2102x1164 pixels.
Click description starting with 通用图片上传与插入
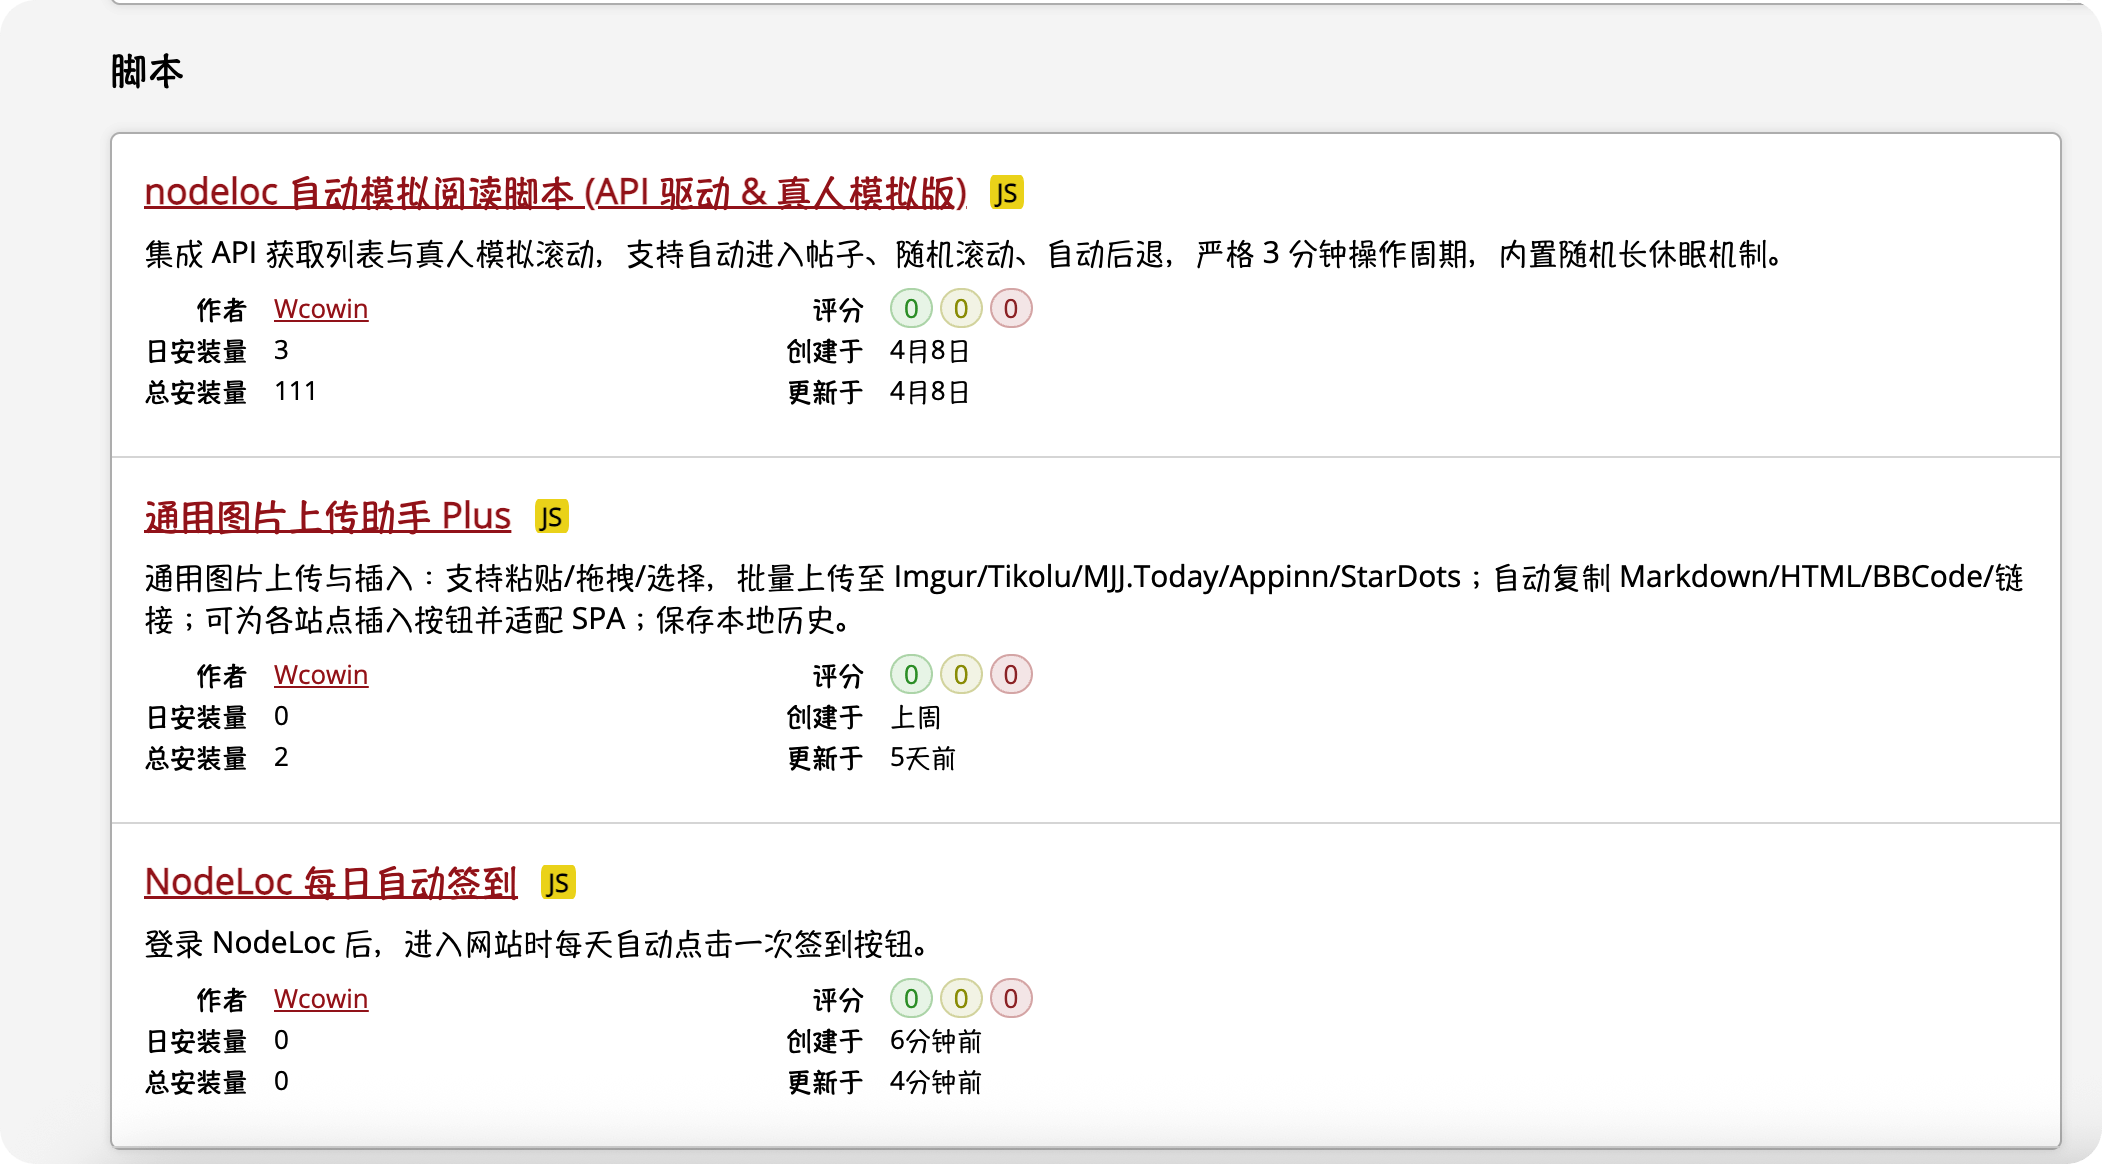[1084, 598]
